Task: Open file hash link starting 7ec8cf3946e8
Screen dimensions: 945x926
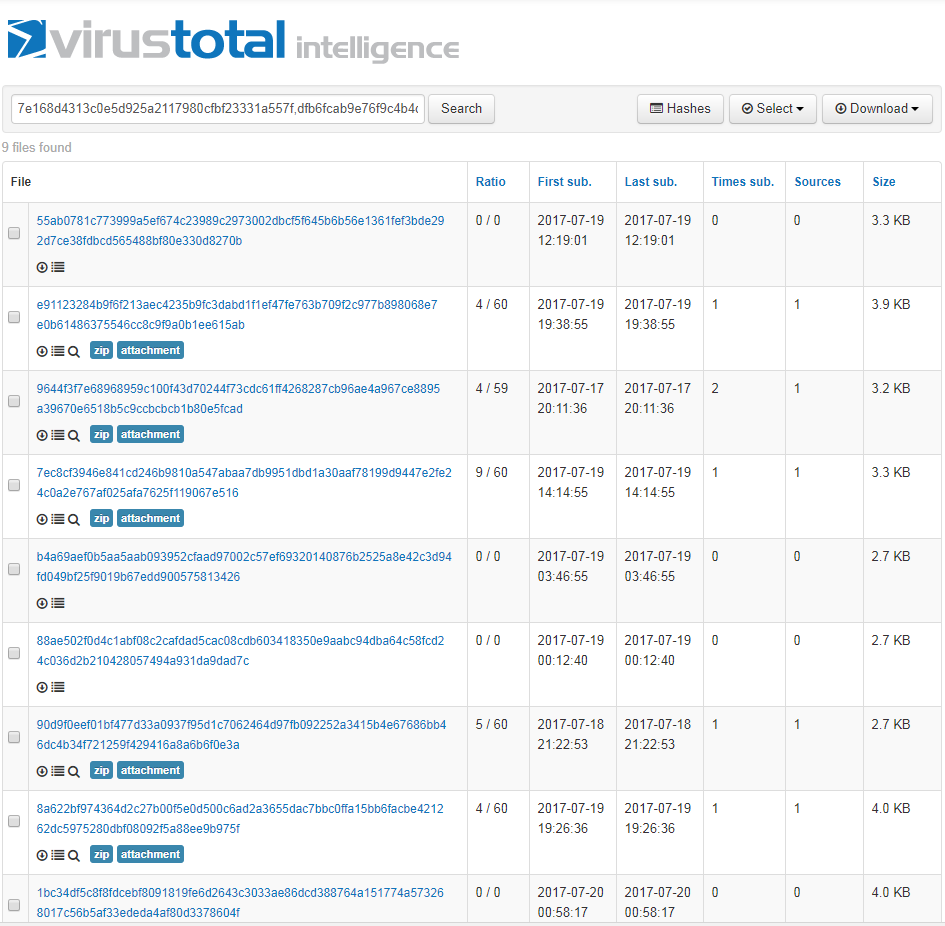Action: [x=244, y=483]
